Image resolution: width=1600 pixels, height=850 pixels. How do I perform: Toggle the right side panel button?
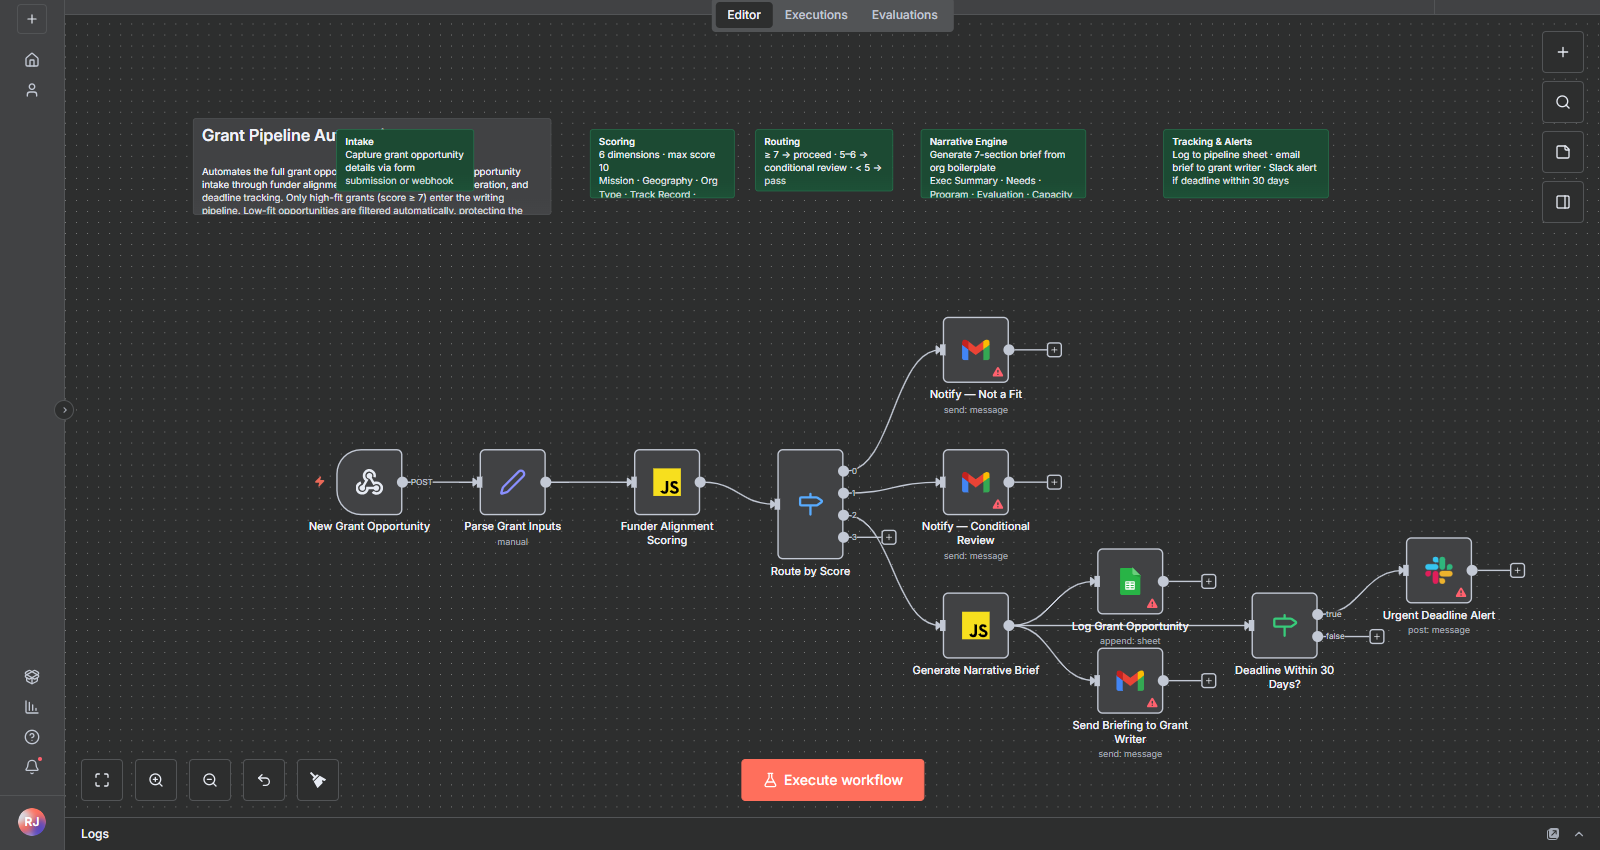[x=1563, y=202]
